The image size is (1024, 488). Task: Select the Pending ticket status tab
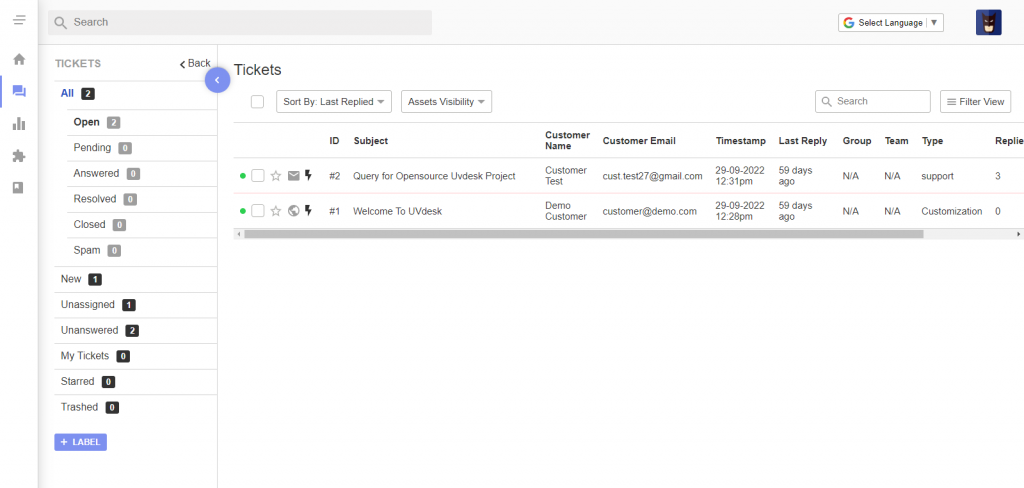click(x=93, y=147)
